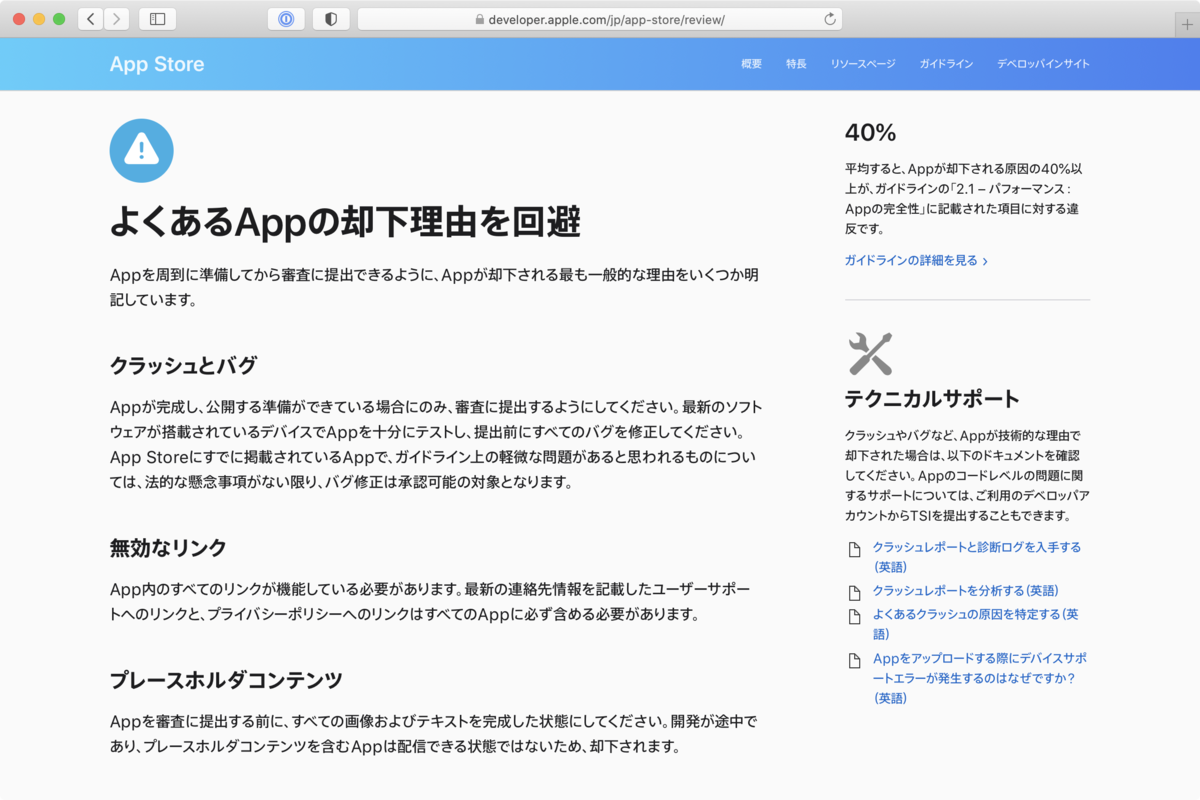Click the privacy shield toolbar icon
The image size is (1200, 800).
(331, 18)
